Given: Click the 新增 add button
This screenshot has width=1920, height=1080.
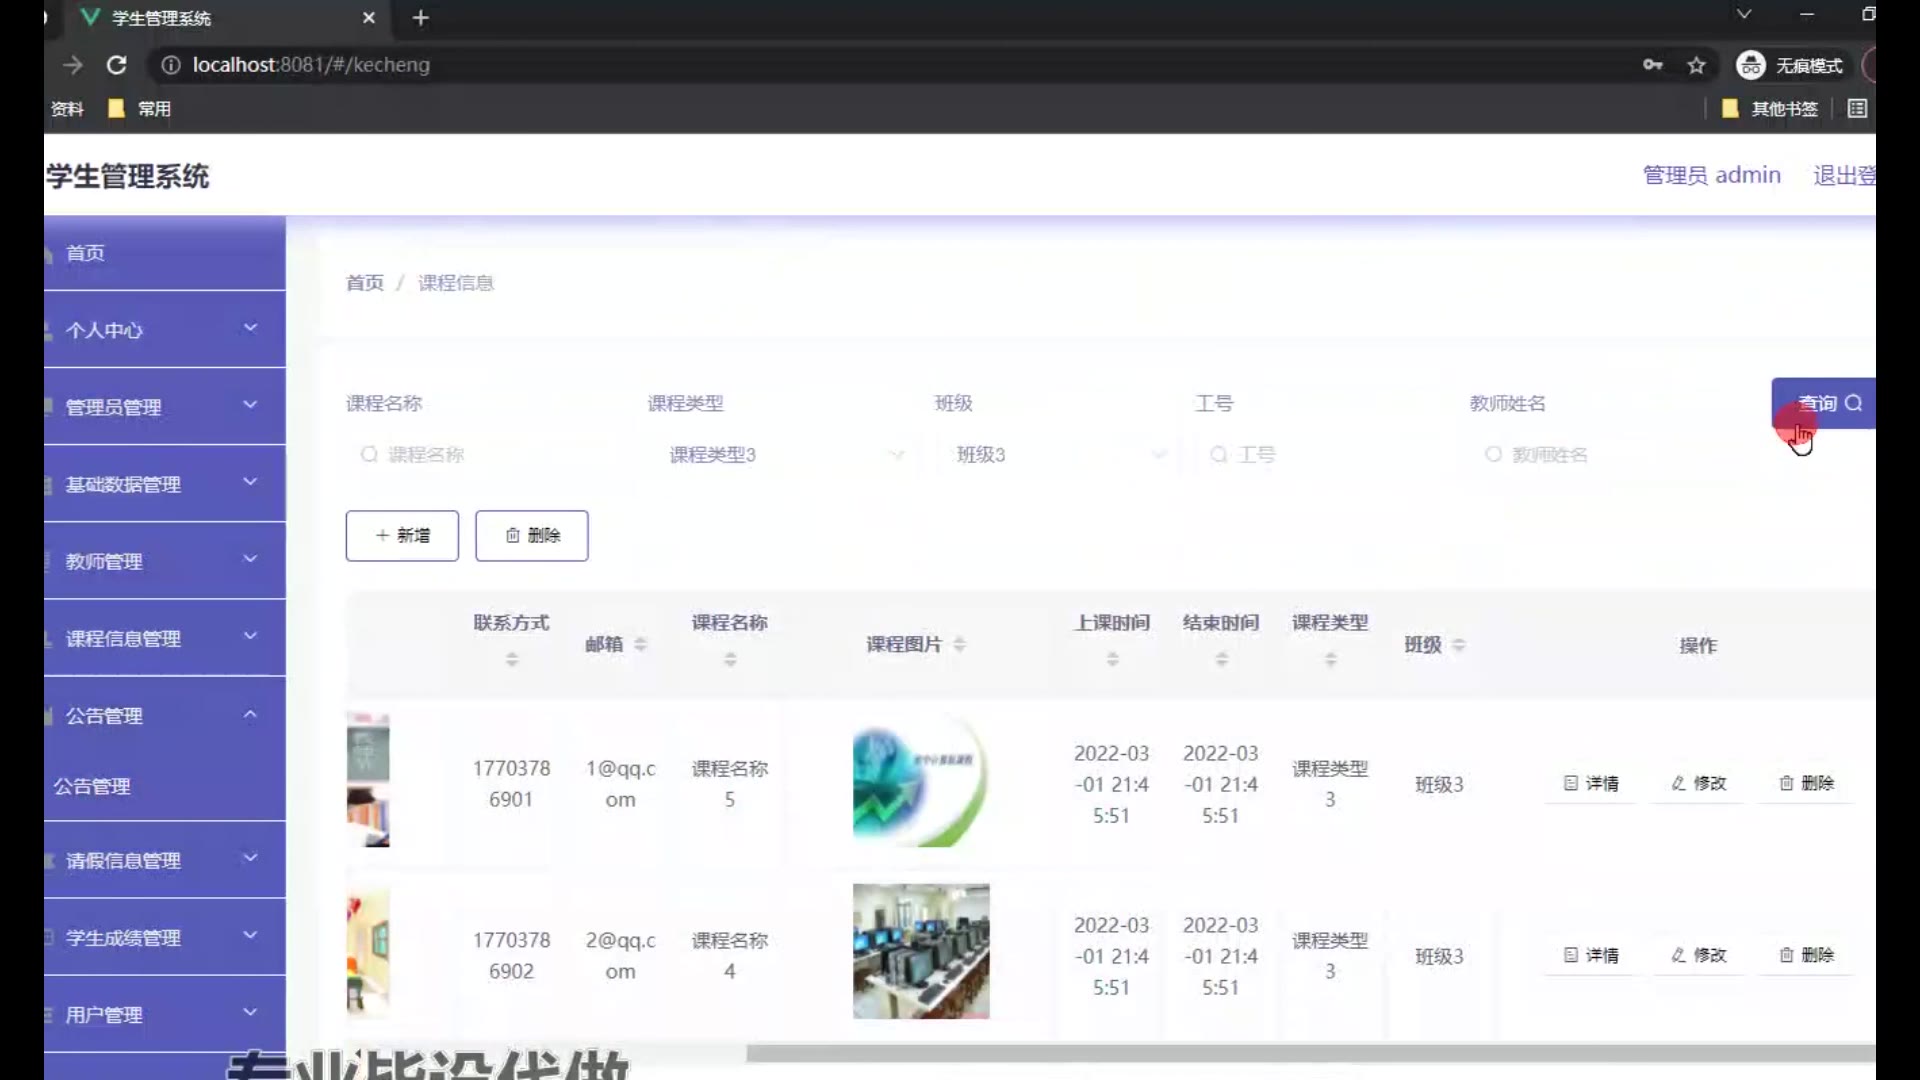Looking at the screenshot, I should 402,536.
